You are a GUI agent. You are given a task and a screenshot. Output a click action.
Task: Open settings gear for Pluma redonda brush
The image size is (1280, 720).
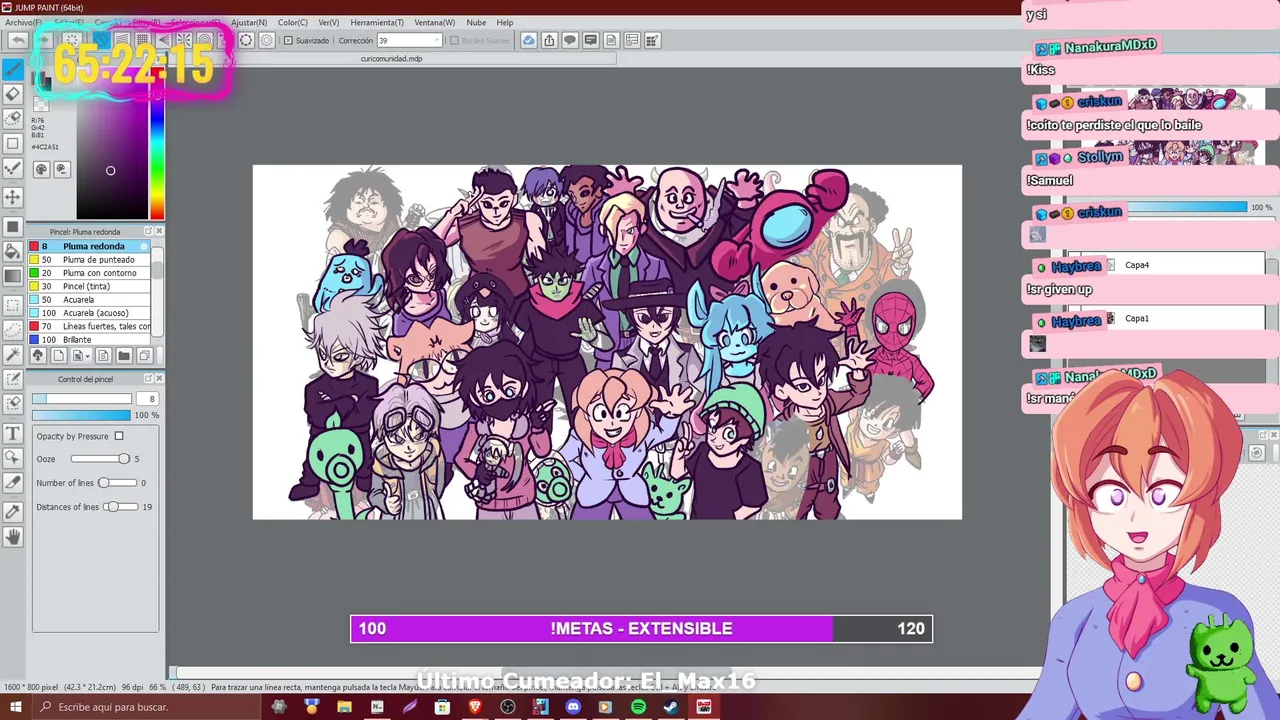click(x=145, y=246)
